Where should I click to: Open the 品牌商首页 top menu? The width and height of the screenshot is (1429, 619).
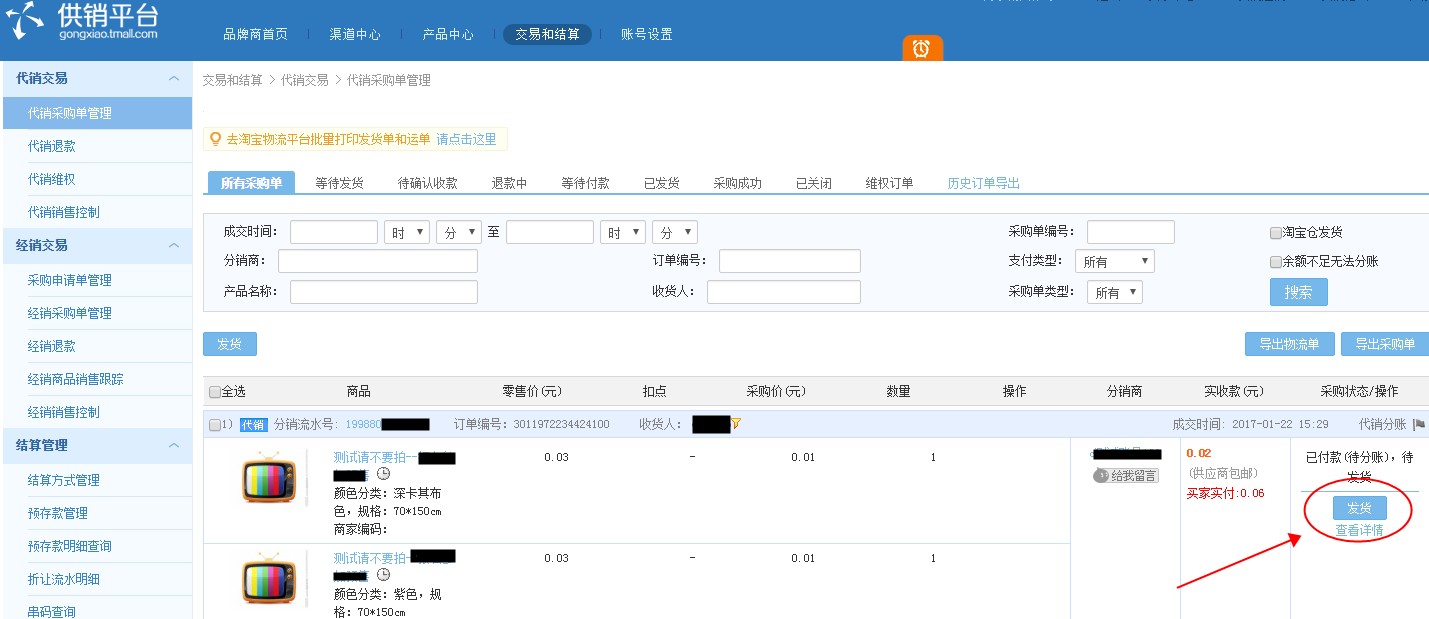[255, 34]
